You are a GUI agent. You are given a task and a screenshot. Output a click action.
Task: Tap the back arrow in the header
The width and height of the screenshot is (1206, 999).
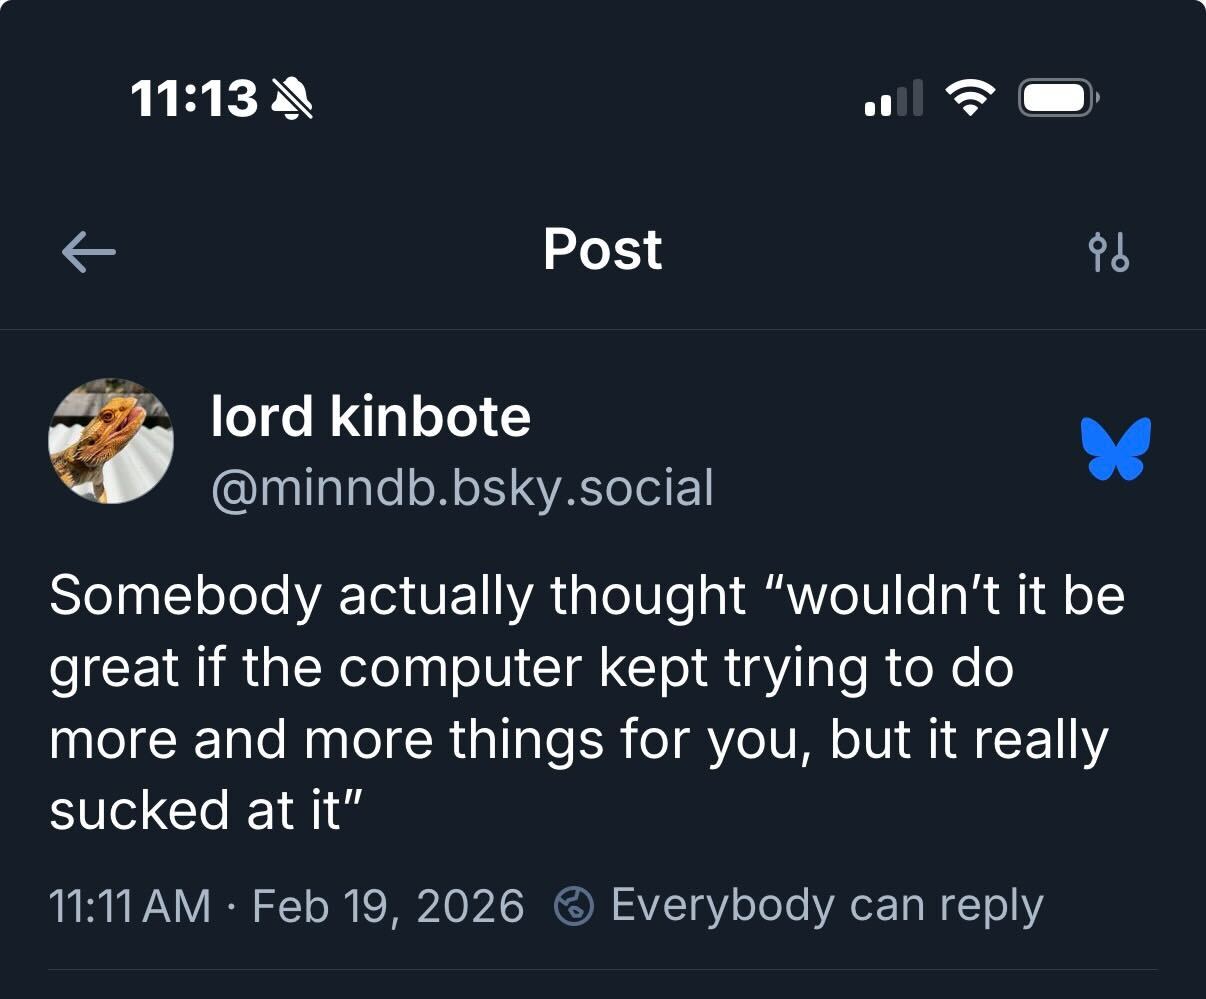pos(88,252)
